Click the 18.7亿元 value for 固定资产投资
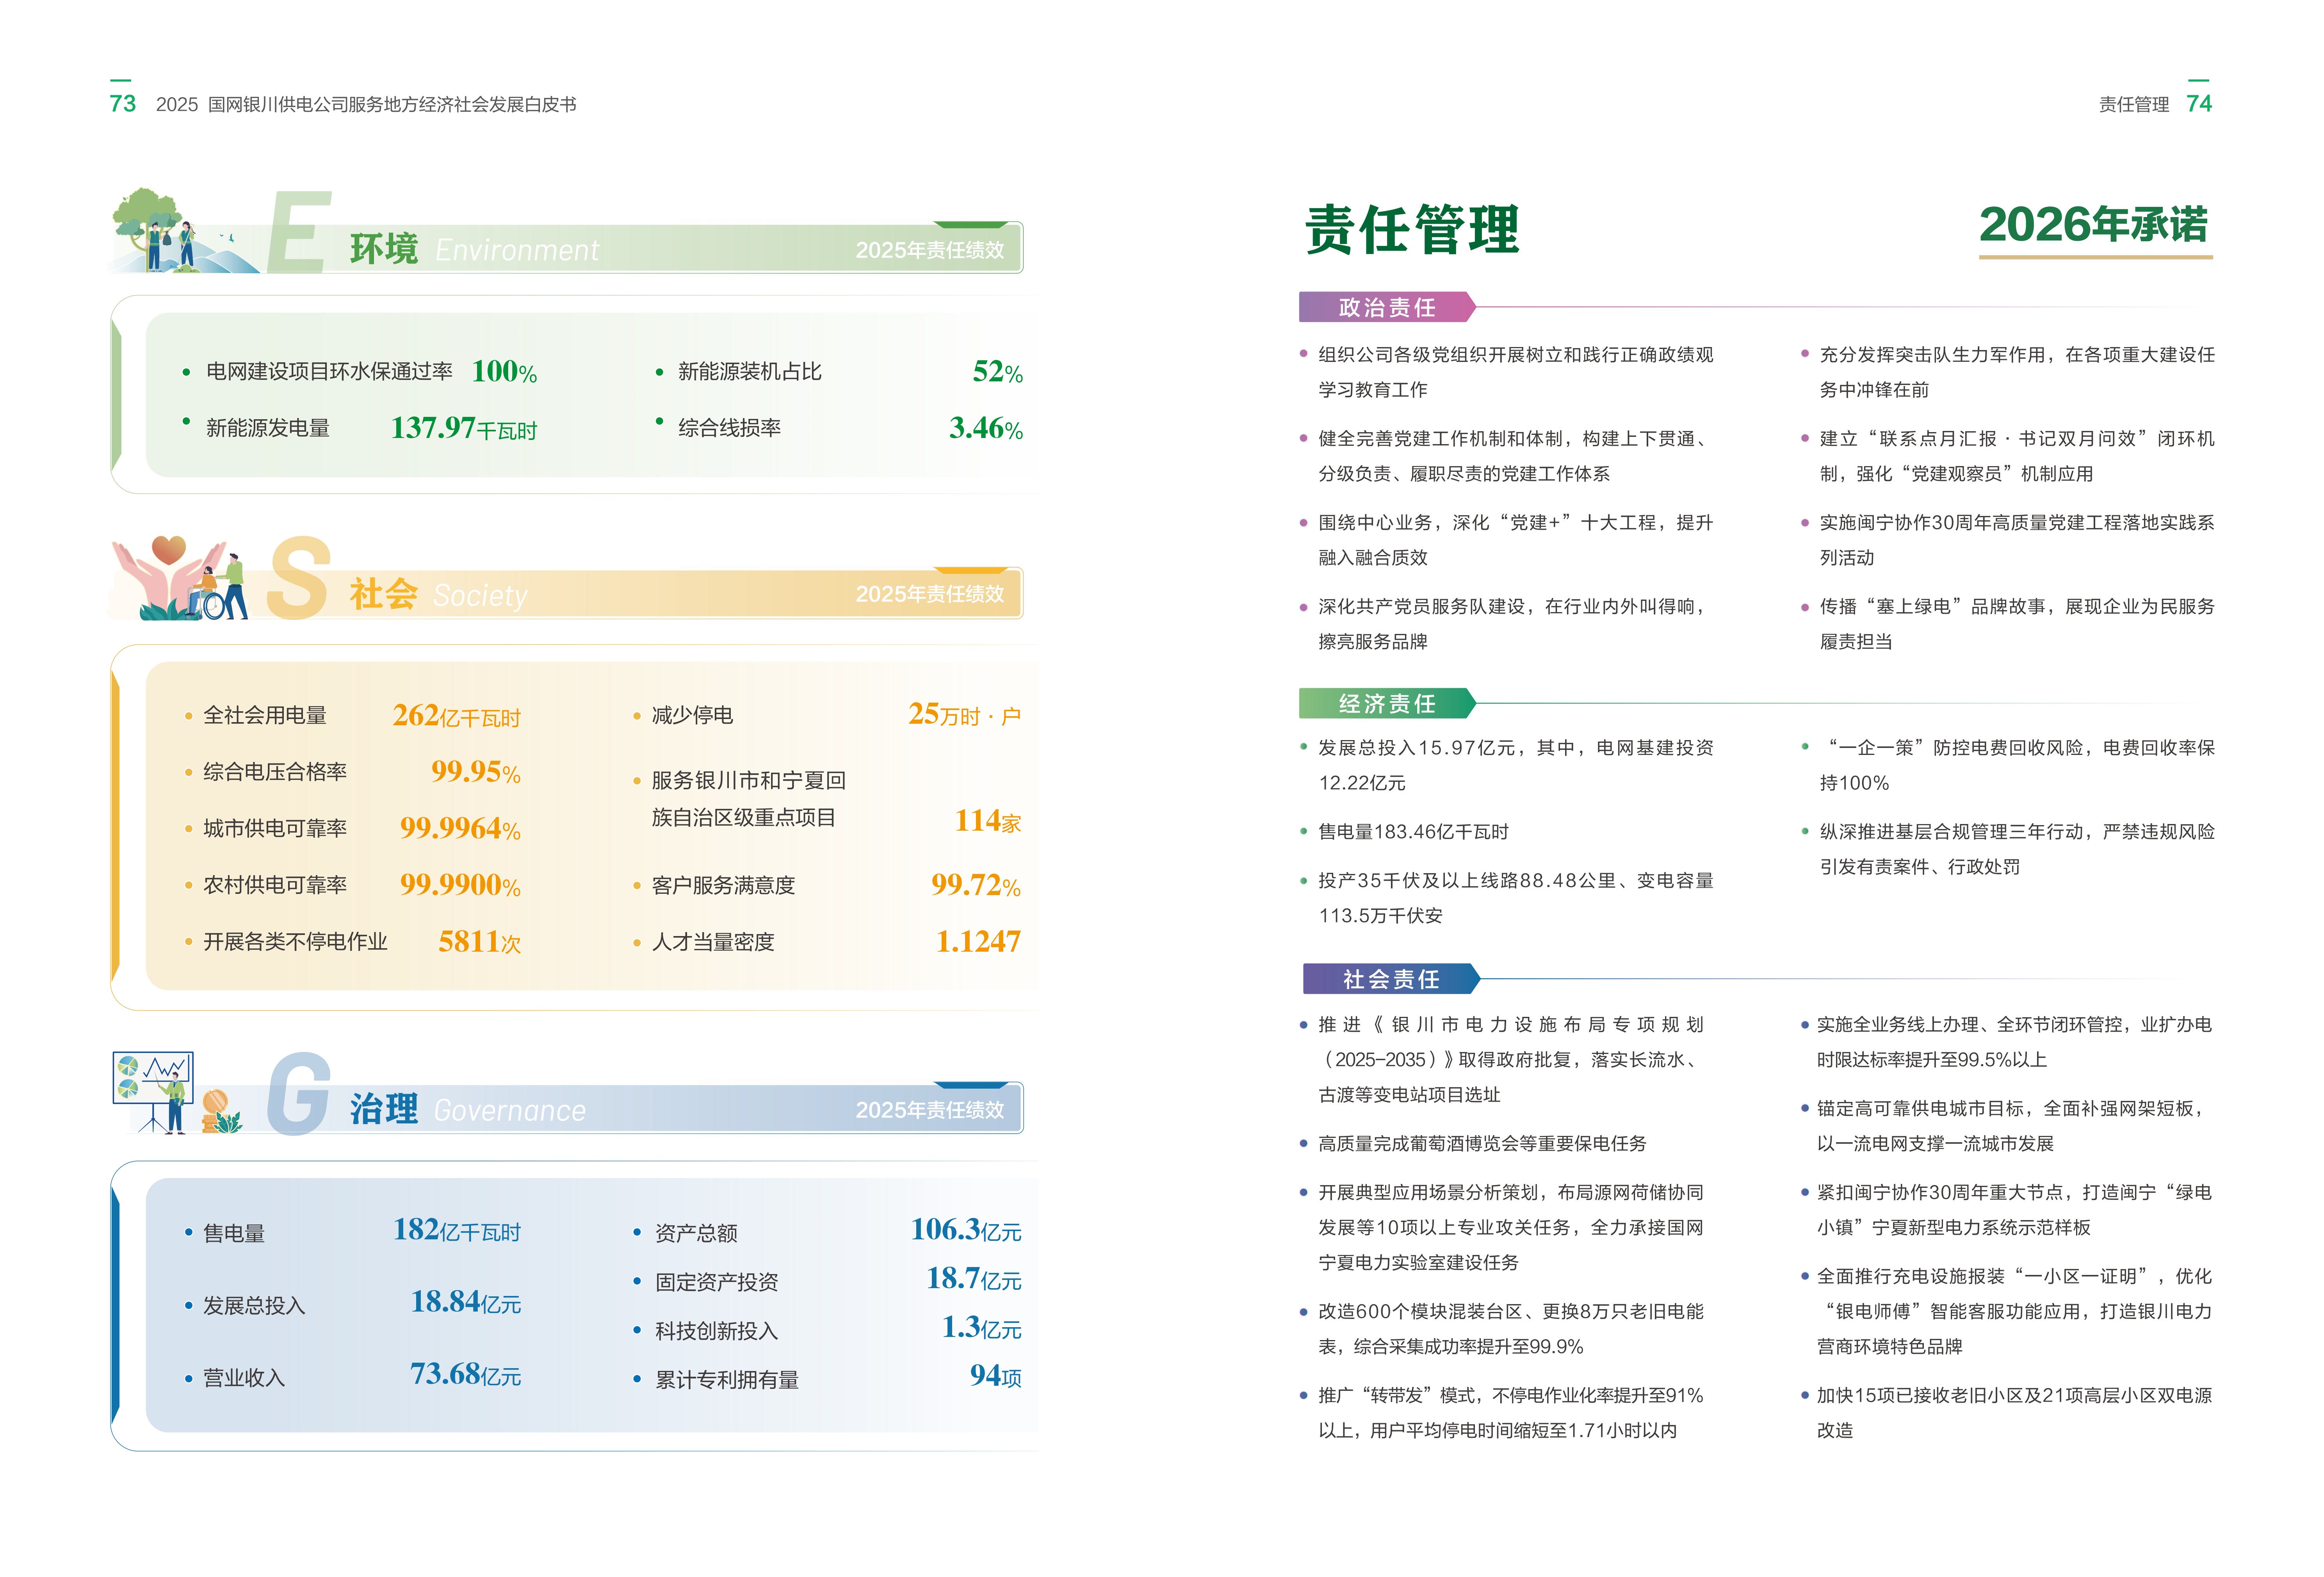 (x=974, y=1279)
